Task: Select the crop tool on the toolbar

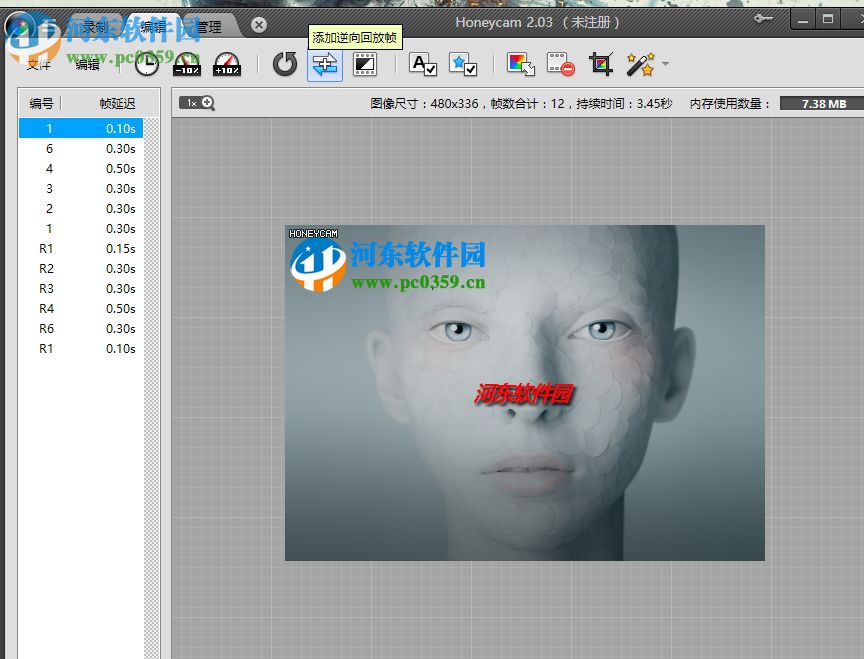Action: [601, 63]
